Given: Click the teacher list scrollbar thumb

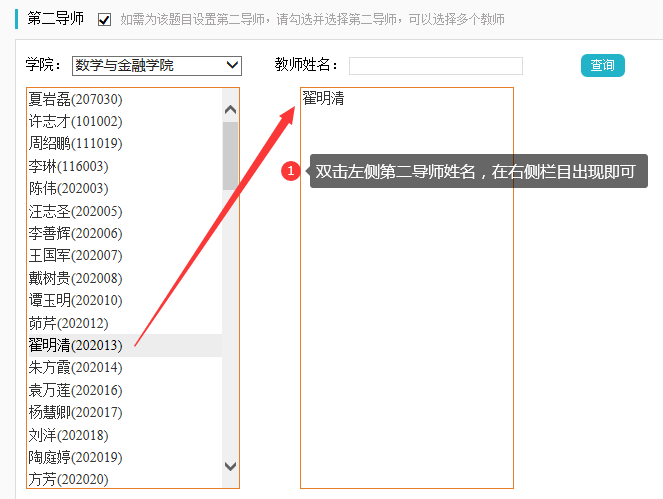Looking at the screenshot, I should tap(230, 155).
